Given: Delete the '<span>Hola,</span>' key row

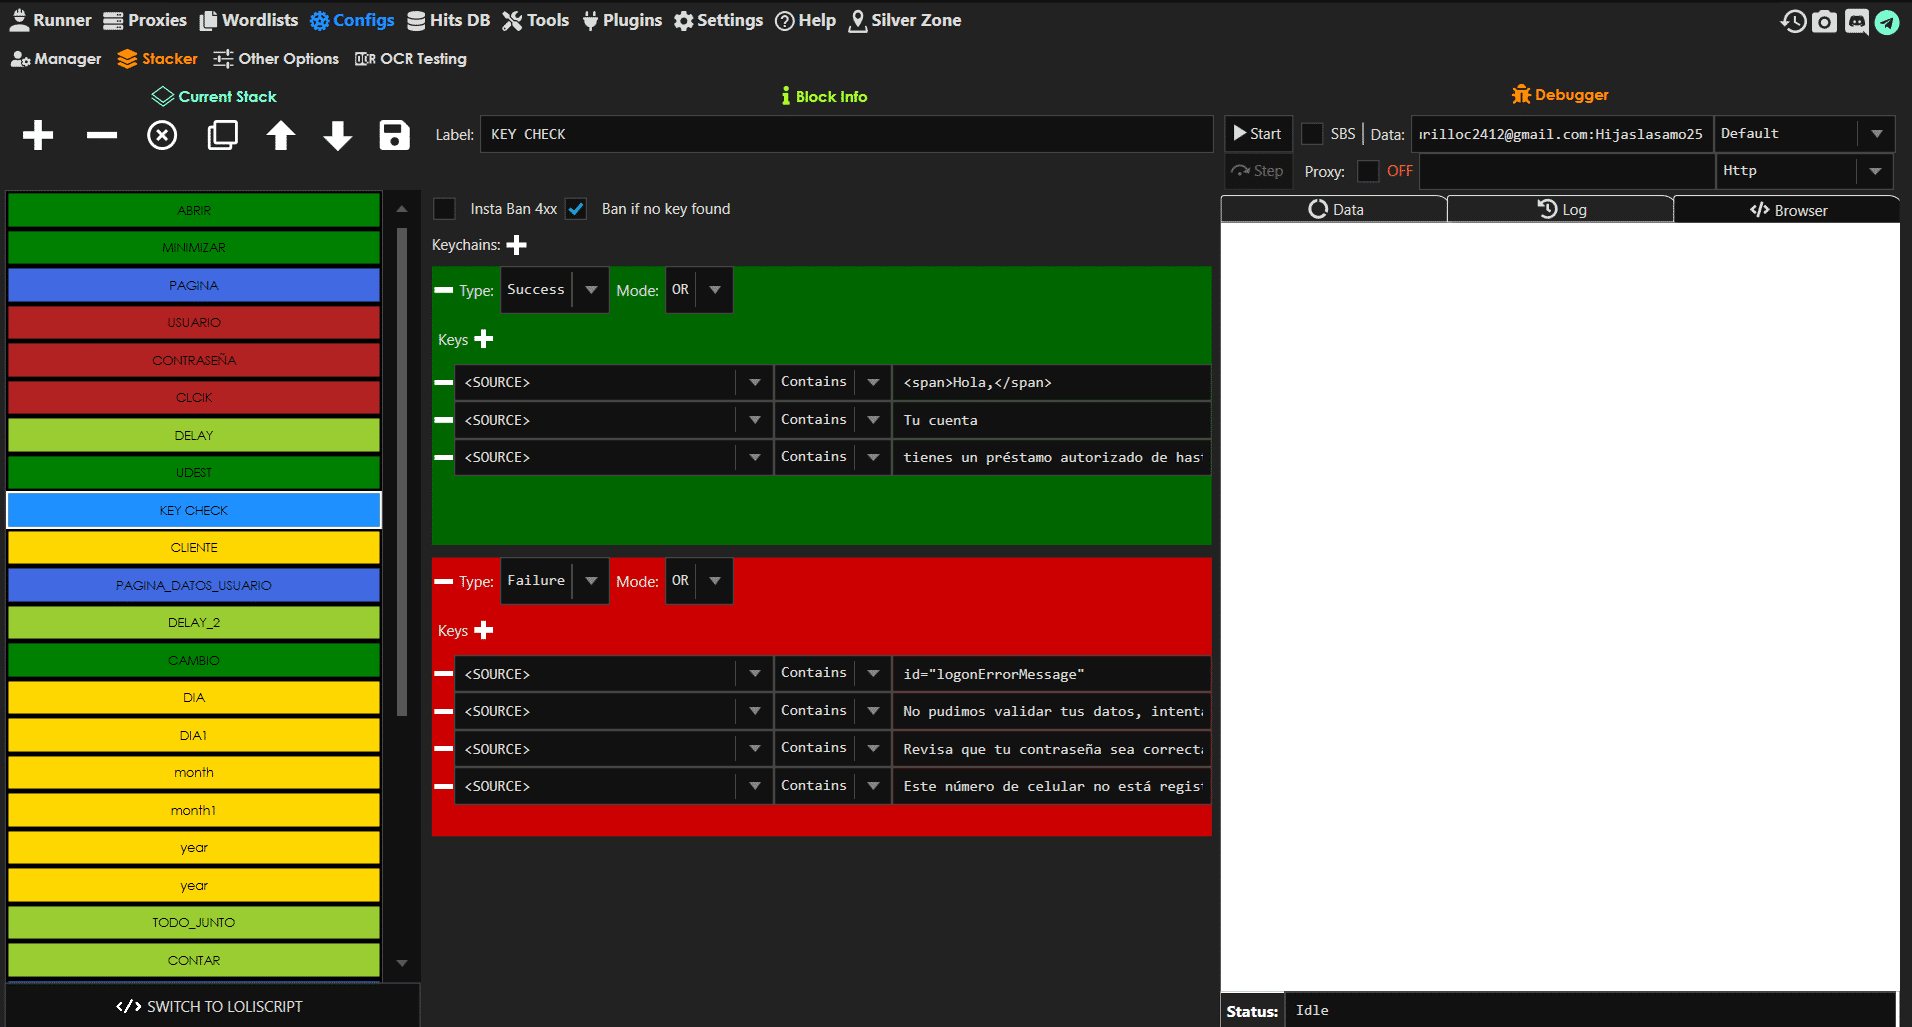Looking at the screenshot, I should click(443, 382).
